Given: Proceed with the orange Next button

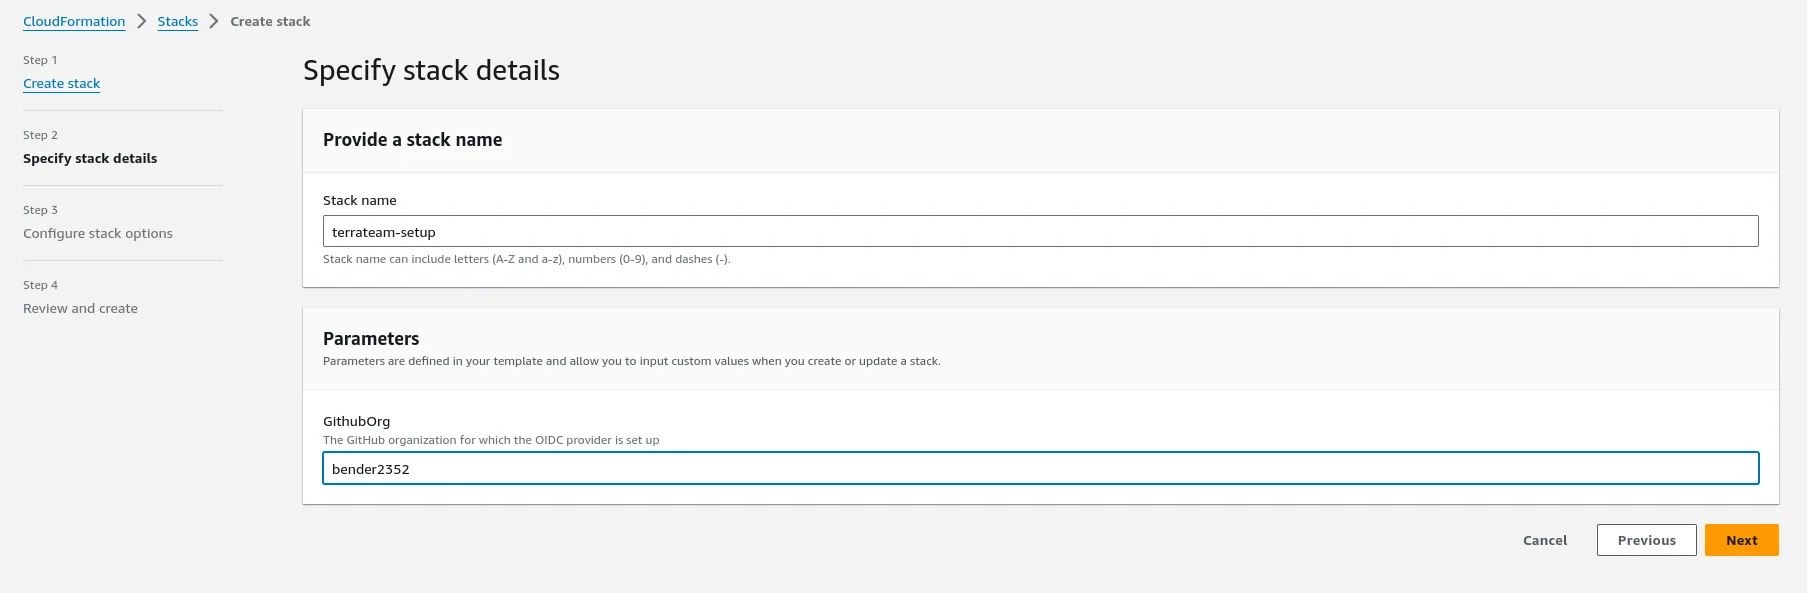Looking at the screenshot, I should click(1741, 540).
